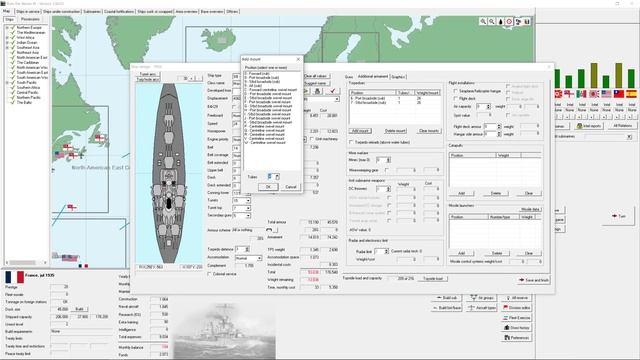Click Turret arcs button
The image size is (640, 360).
(x=148, y=74)
